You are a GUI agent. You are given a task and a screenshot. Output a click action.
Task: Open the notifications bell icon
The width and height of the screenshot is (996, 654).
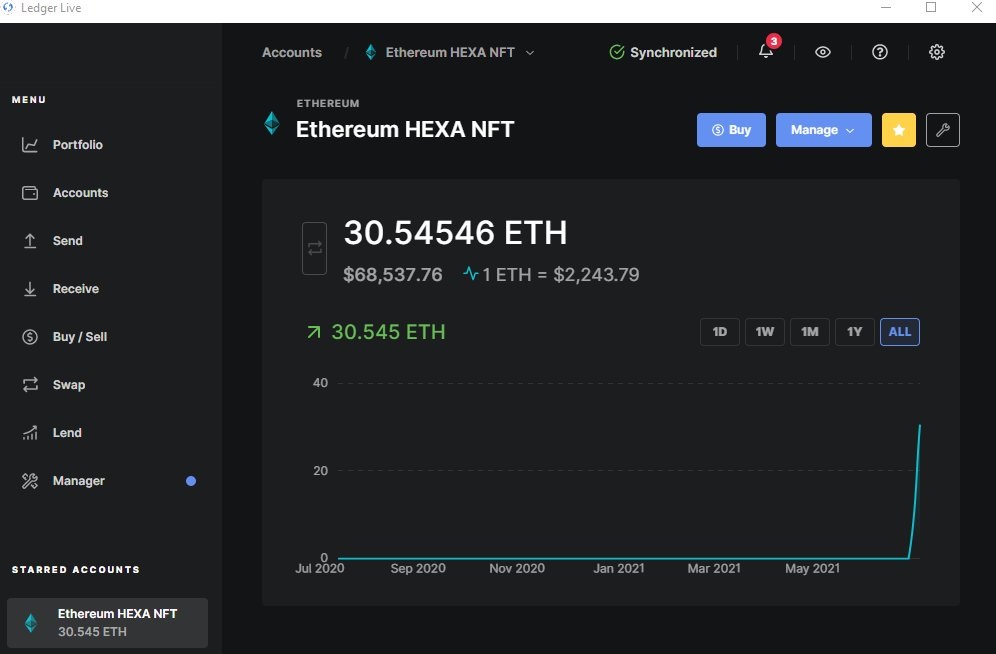click(766, 52)
